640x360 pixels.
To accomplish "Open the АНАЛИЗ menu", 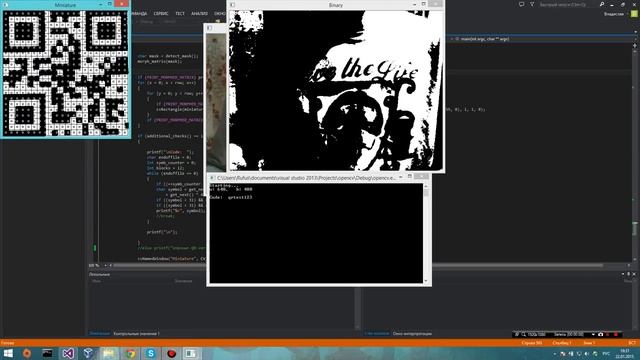I will pyautogui.click(x=199, y=13).
